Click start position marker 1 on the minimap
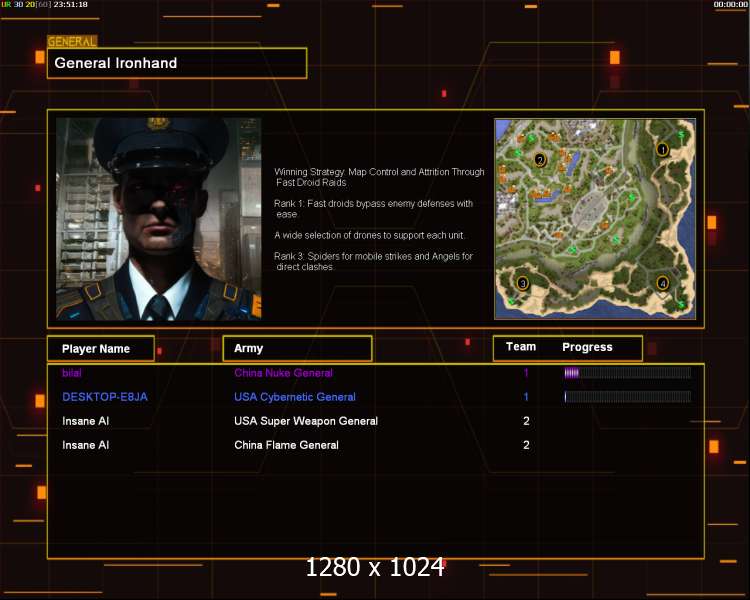Image resolution: width=750 pixels, height=600 pixels. click(x=662, y=150)
